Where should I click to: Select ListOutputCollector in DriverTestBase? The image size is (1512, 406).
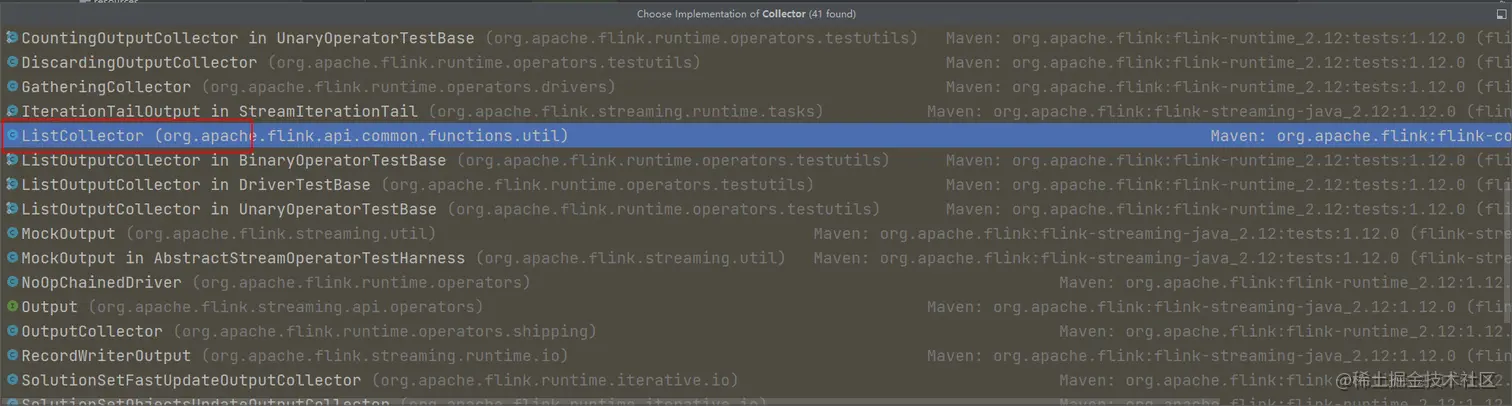[756, 184]
